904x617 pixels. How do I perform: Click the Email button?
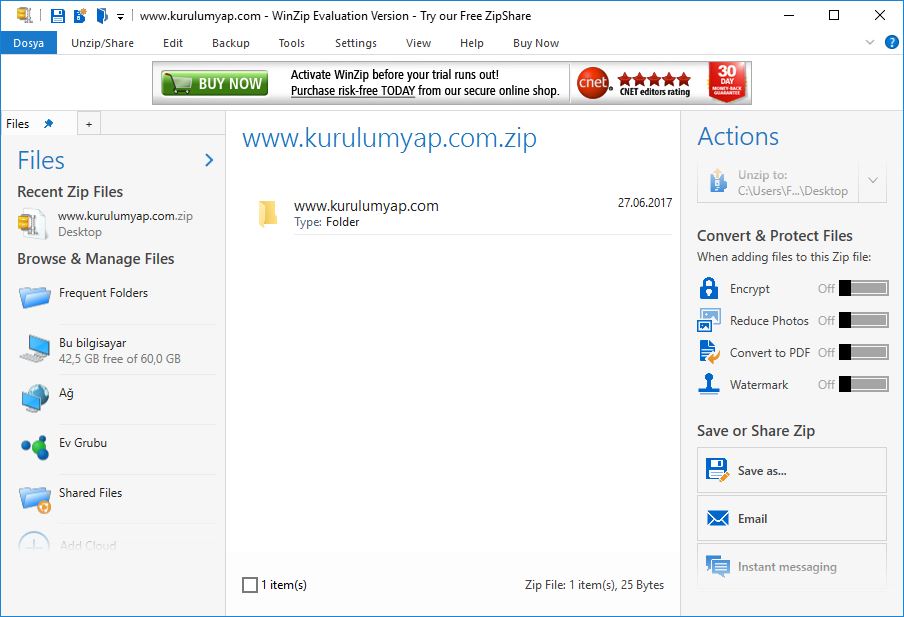792,518
